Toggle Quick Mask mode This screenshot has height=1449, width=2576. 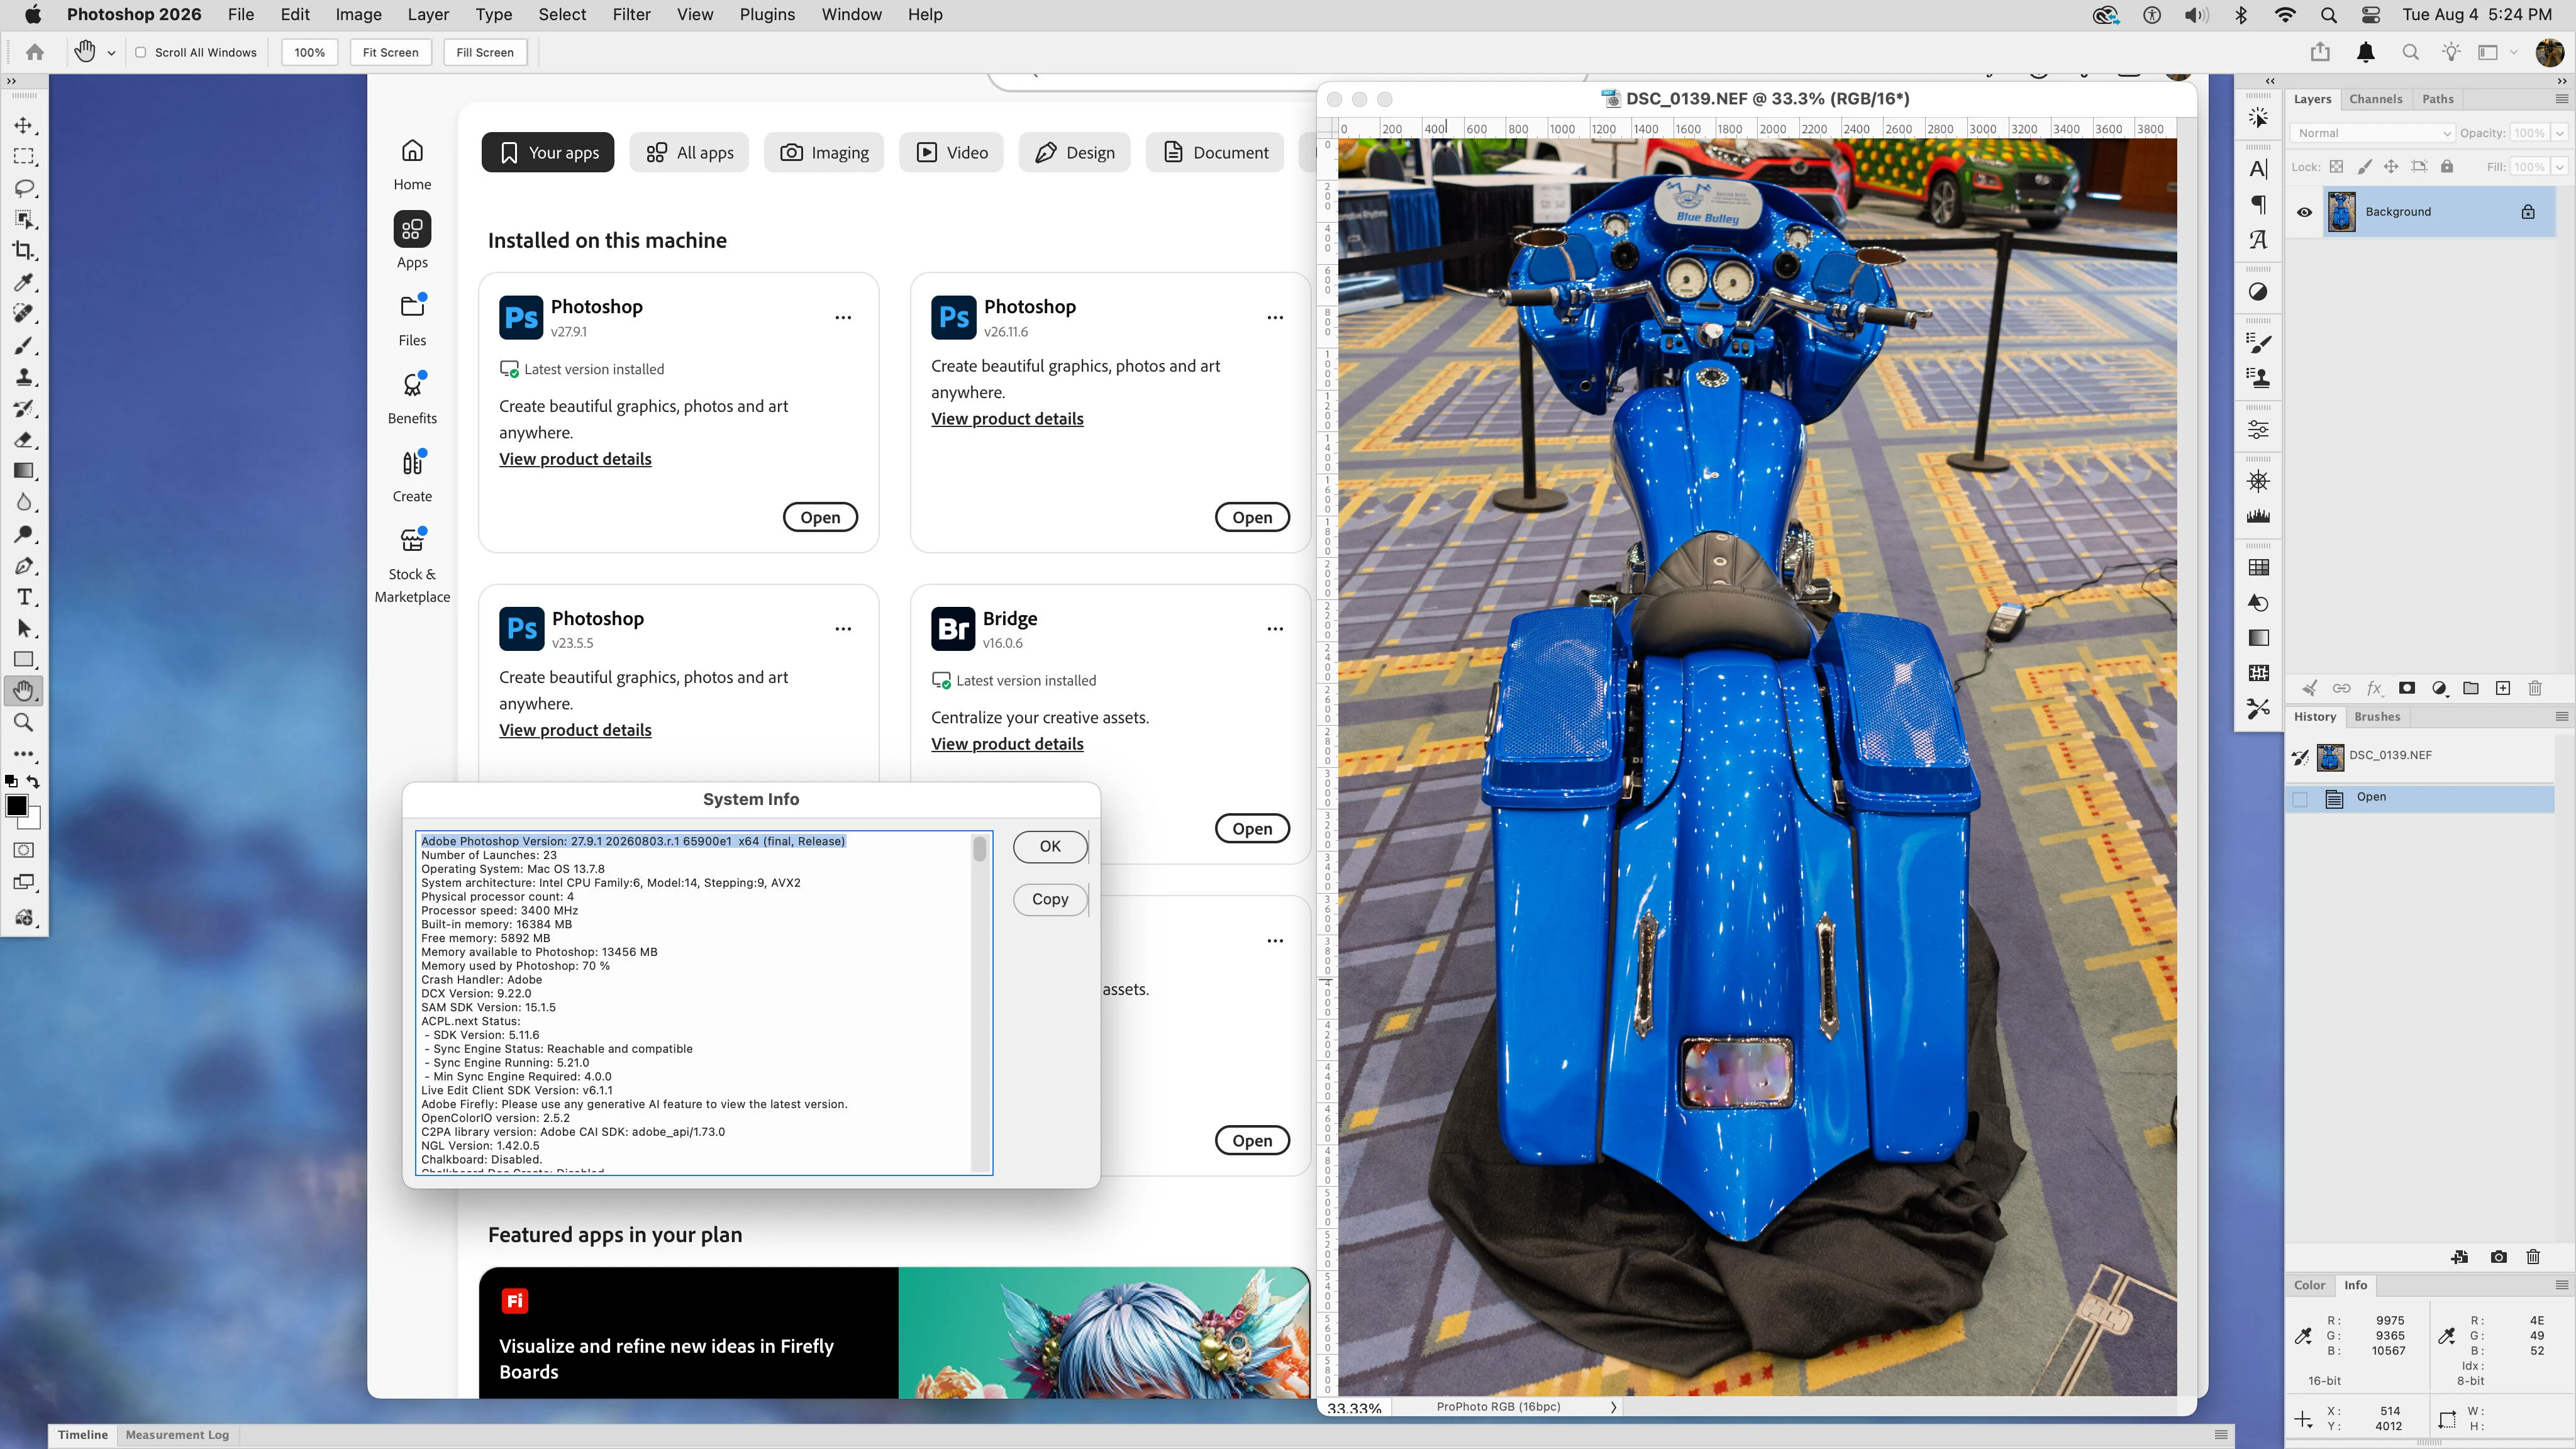click(x=24, y=850)
